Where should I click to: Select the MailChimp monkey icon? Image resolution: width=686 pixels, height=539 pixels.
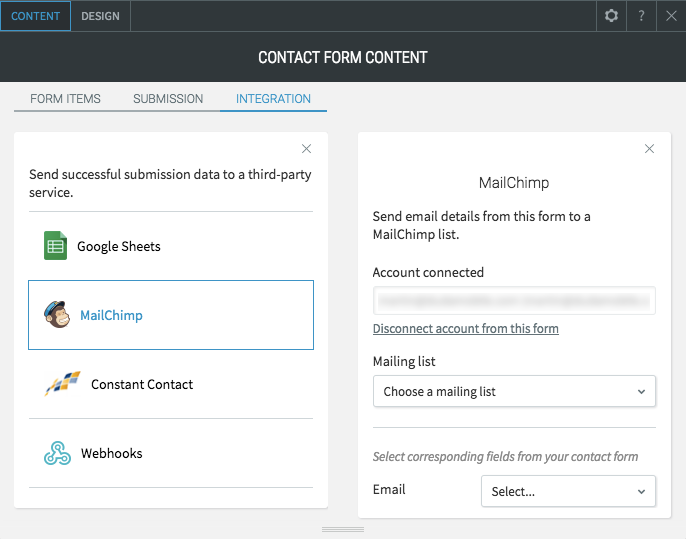pyautogui.click(x=57, y=315)
